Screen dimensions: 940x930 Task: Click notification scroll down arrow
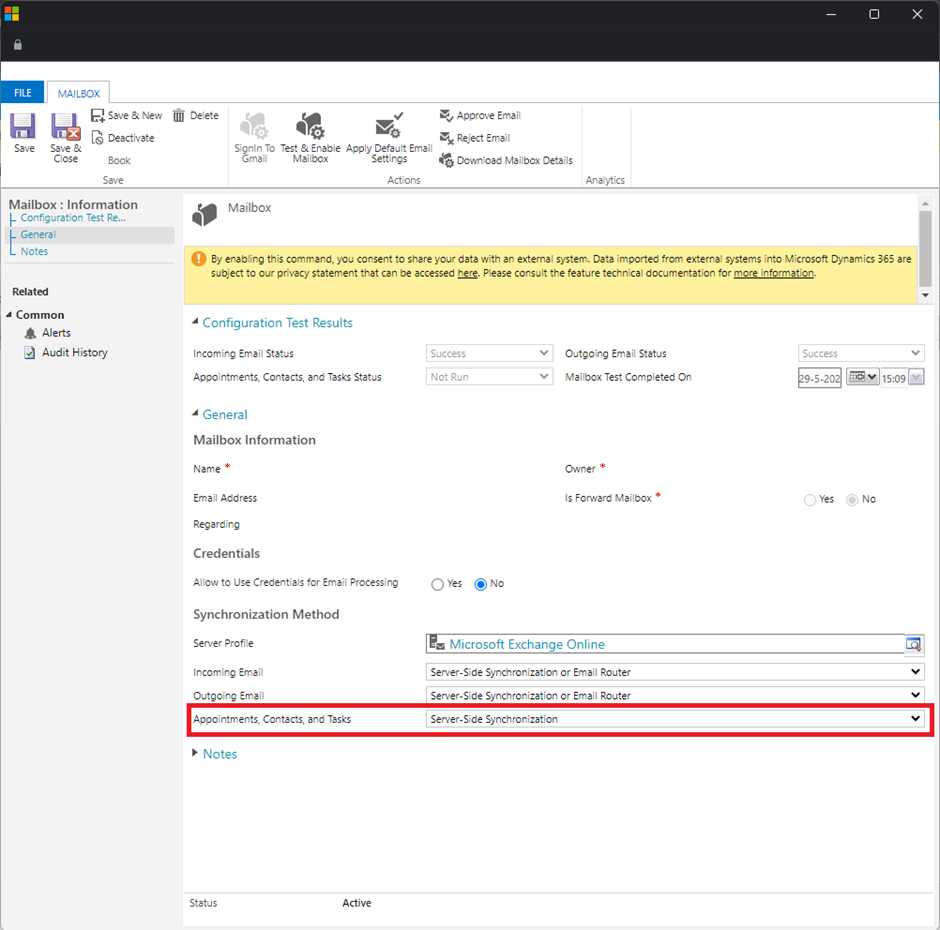(x=925, y=295)
